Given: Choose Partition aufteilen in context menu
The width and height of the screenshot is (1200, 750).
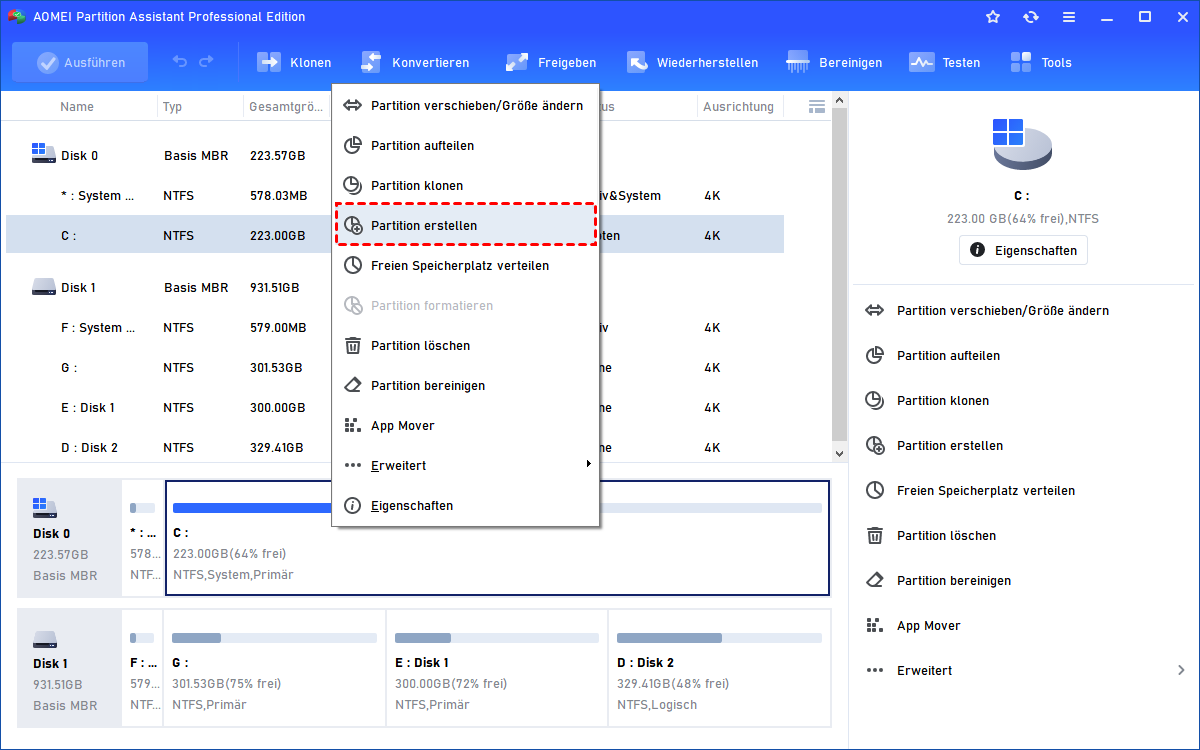Looking at the screenshot, I should [465, 145].
